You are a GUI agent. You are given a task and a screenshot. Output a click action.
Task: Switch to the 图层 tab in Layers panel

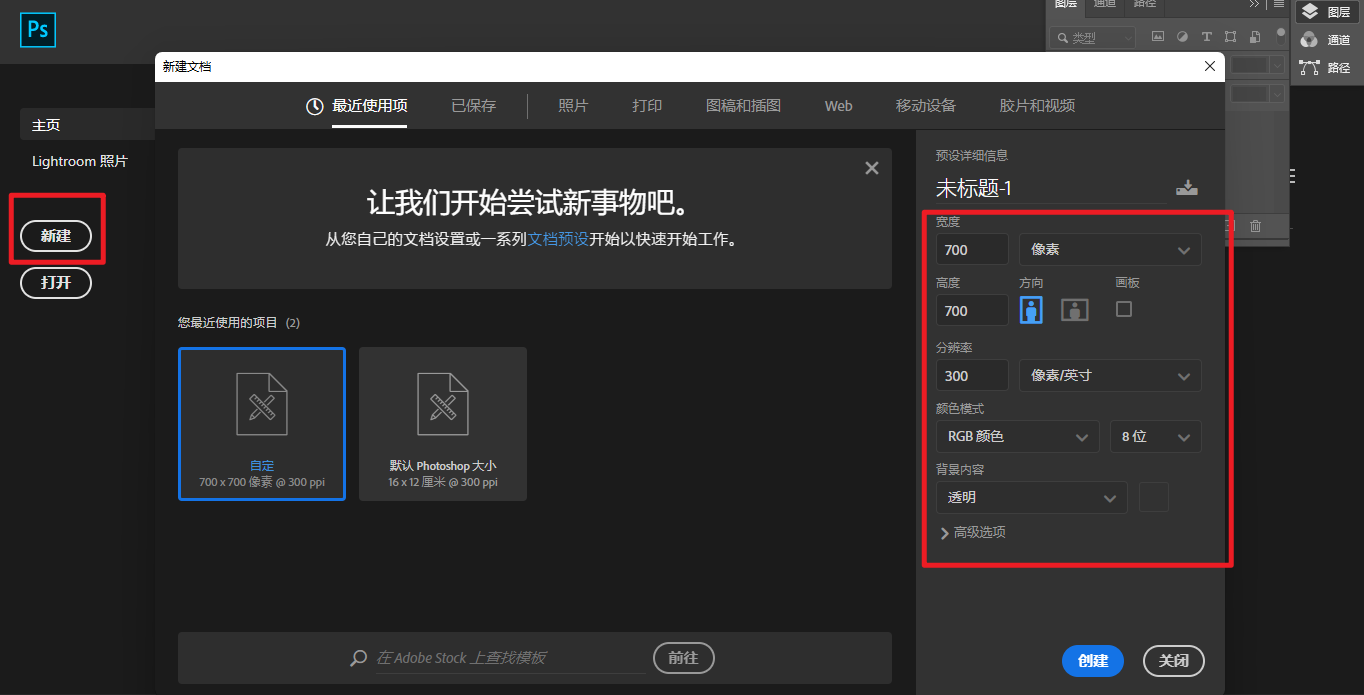tap(1067, 4)
